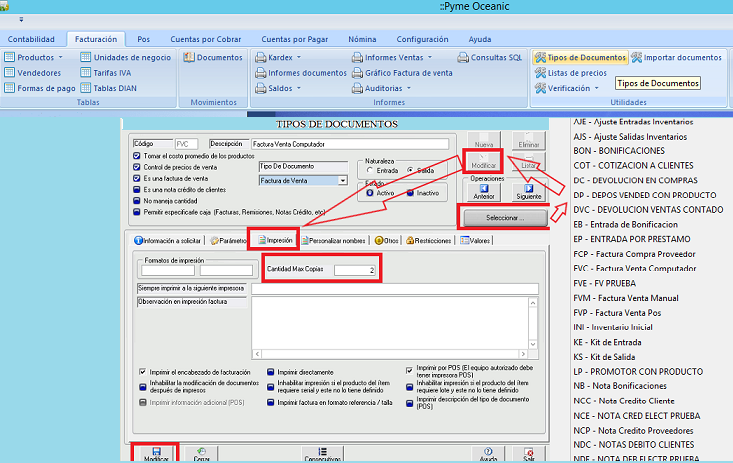This screenshot has width=733, height=463.
Task: Click the Saldos printer icon
Action: (260, 88)
